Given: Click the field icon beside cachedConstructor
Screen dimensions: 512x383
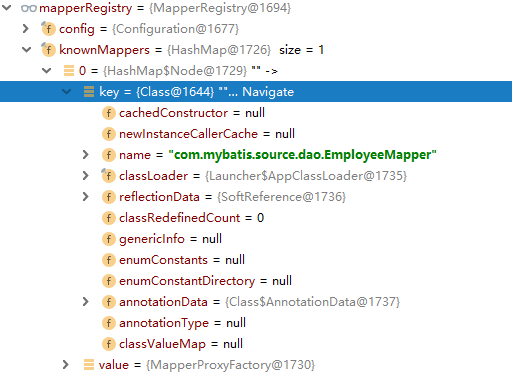Looking at the screenshot, I should coord(109,113).
